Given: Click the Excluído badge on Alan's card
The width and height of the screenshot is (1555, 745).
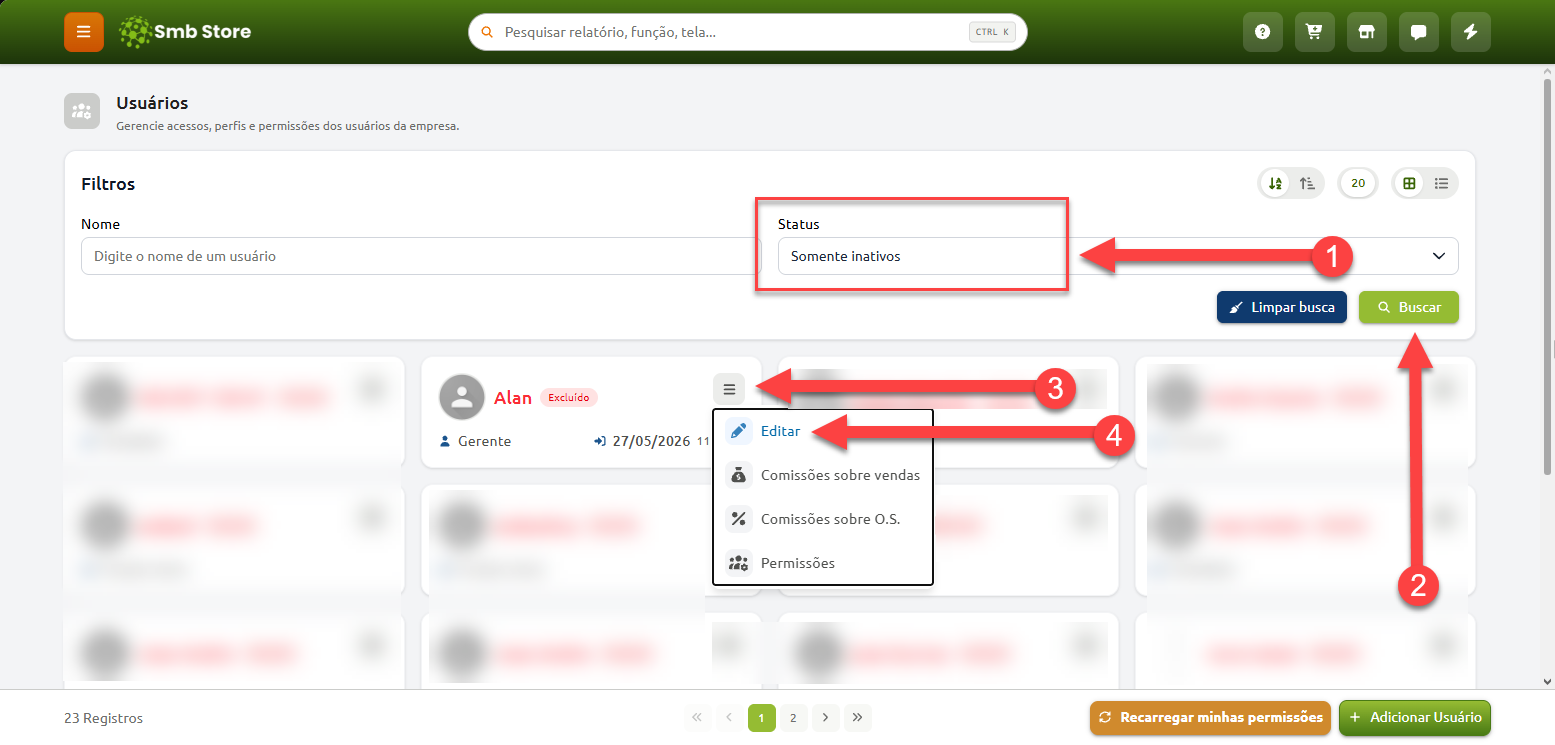Looking at the screenshot, I should pyautogui.click(x=569, y=398).
